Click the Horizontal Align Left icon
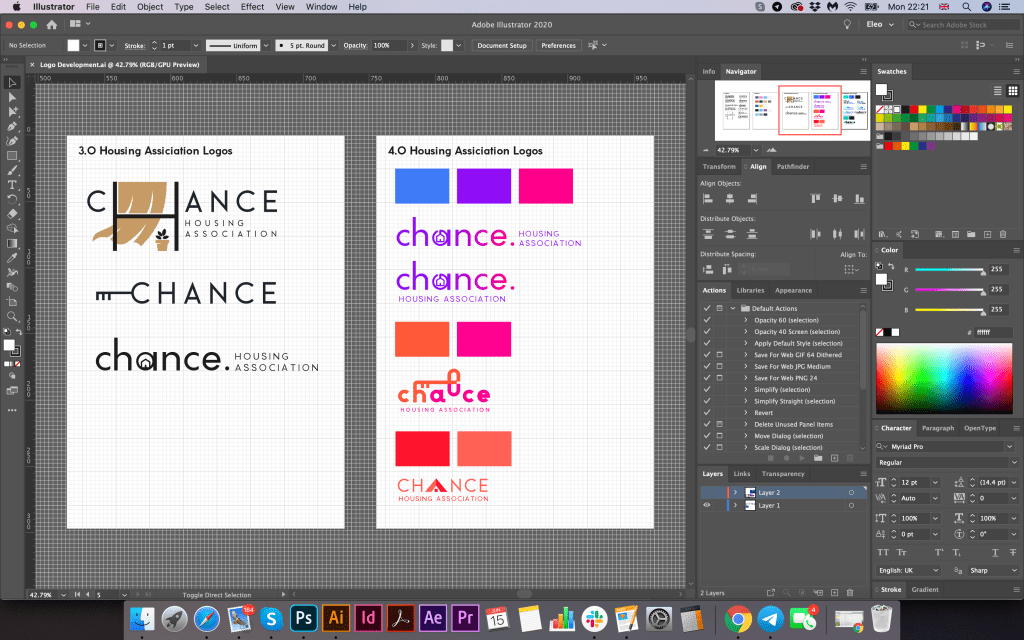 click(708, 199)
